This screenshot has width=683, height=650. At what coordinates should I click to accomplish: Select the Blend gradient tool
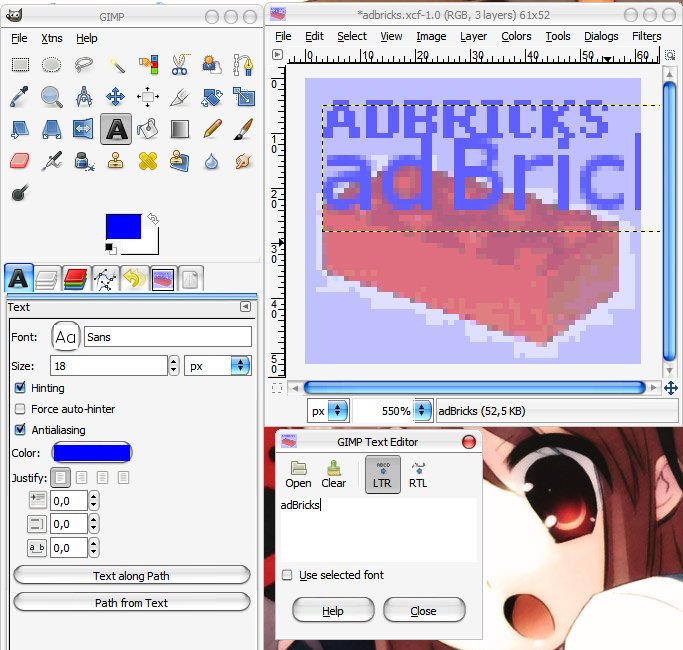pyautogui.click(x=180, y=129)
